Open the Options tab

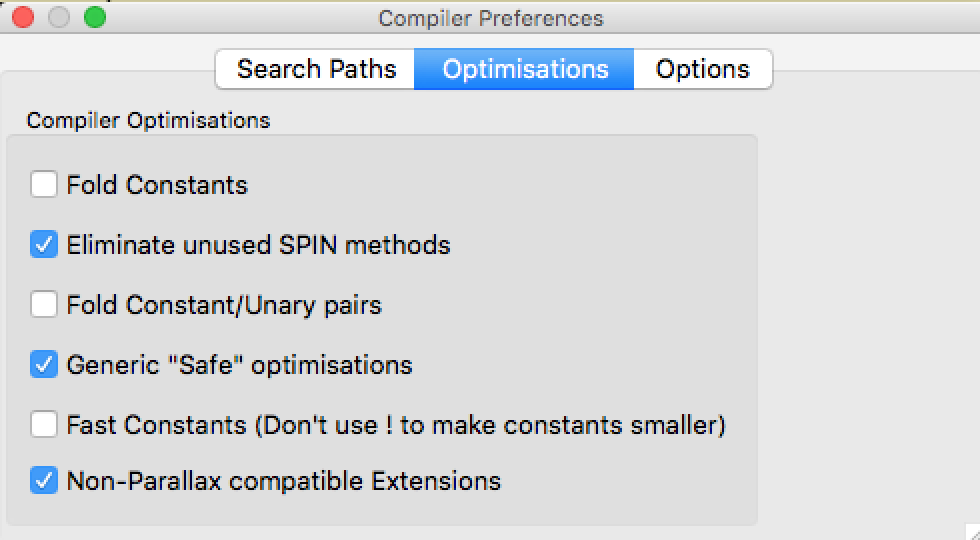tap(702, 69)
